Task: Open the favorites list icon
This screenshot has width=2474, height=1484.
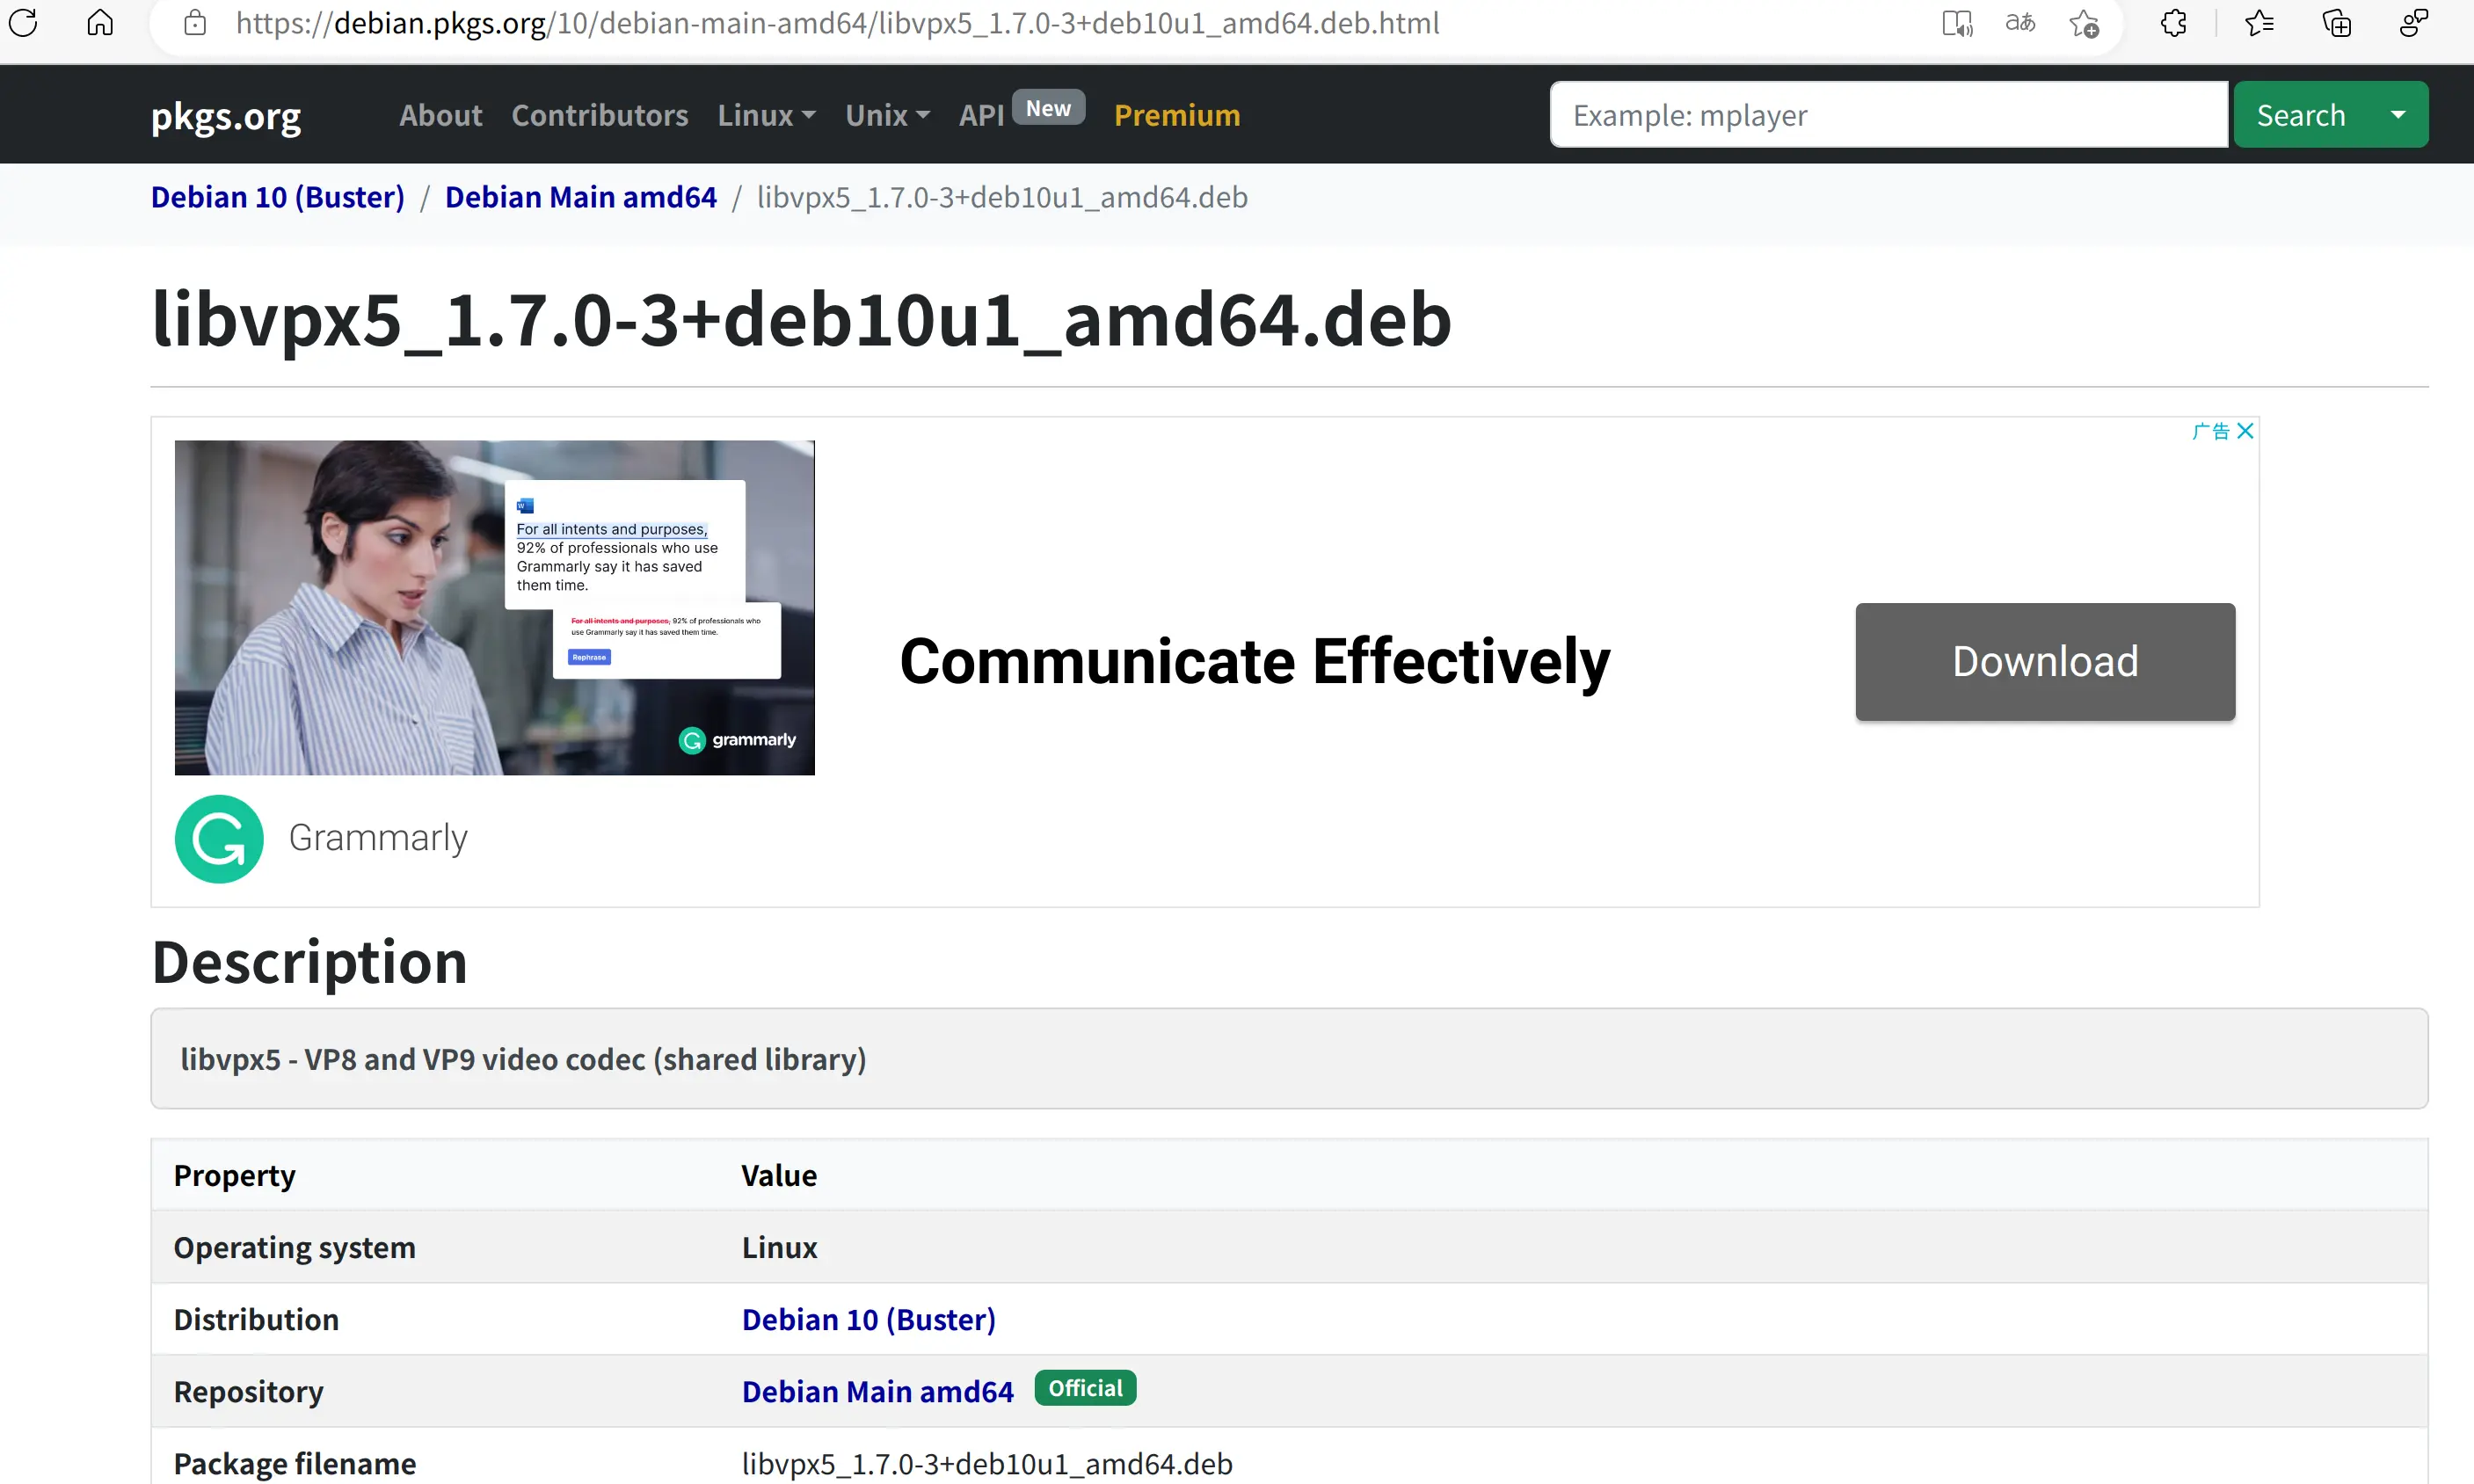Action: 2259,23
